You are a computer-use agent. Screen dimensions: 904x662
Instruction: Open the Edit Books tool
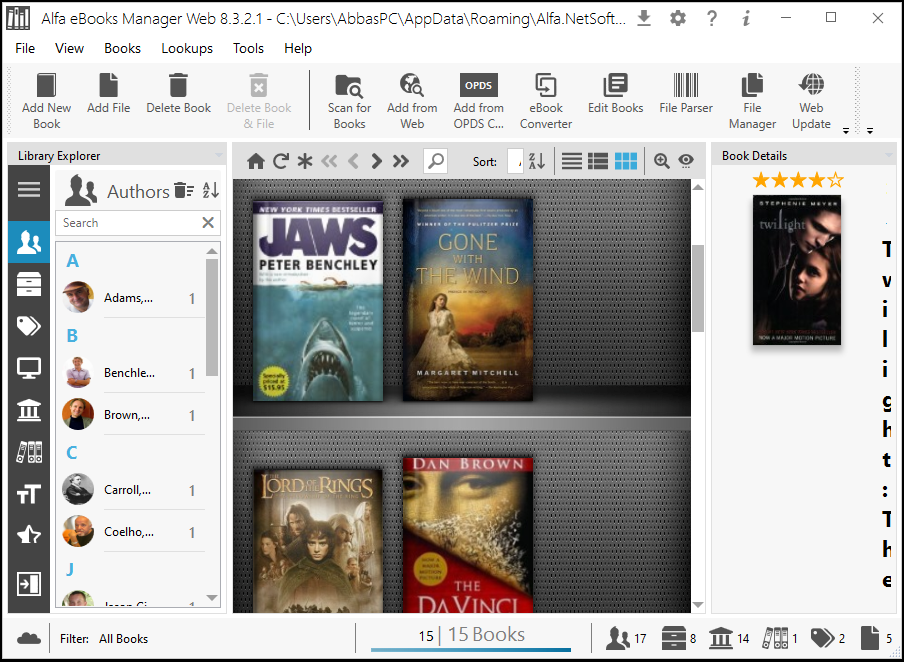click(x=615, y=93)
